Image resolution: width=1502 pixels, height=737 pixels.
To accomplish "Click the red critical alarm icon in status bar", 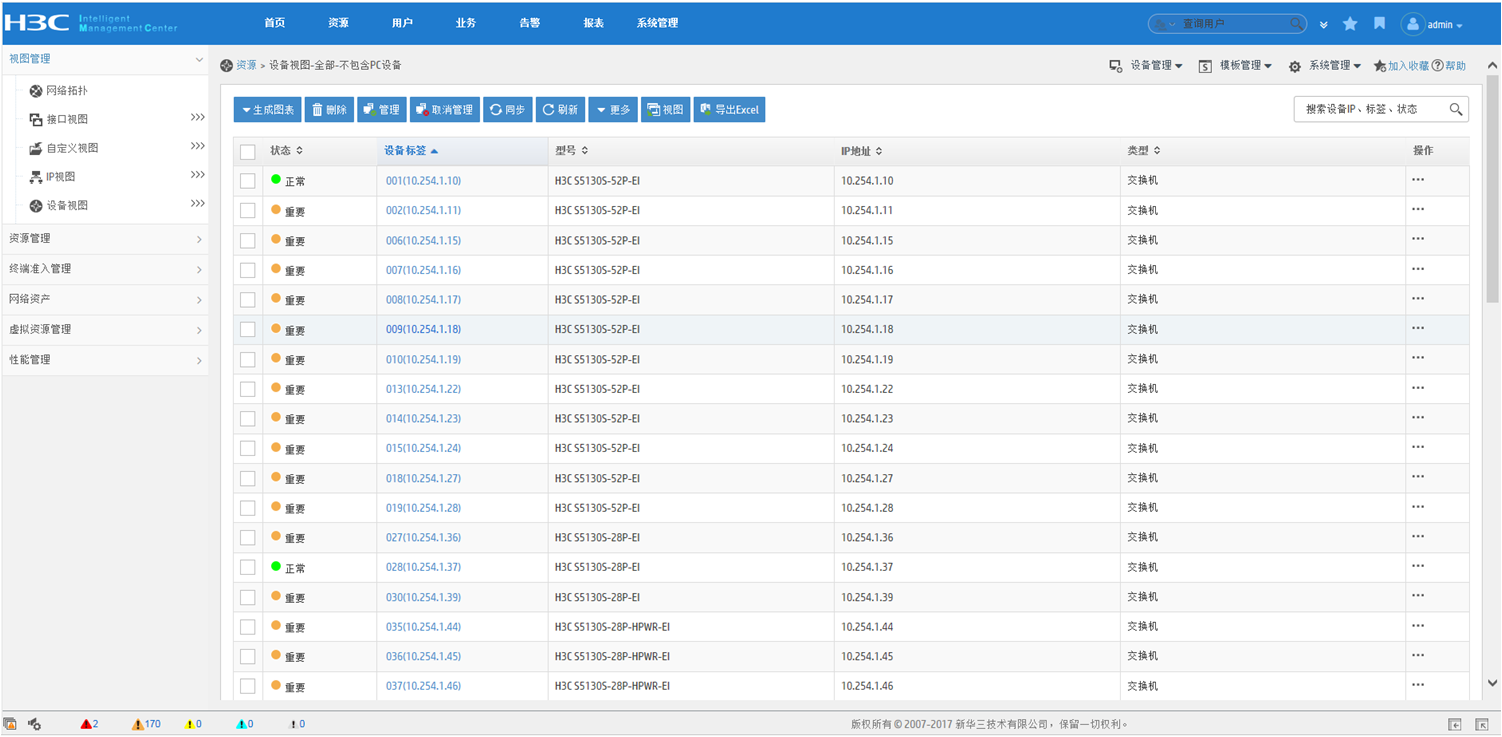I will coord(86,724).
